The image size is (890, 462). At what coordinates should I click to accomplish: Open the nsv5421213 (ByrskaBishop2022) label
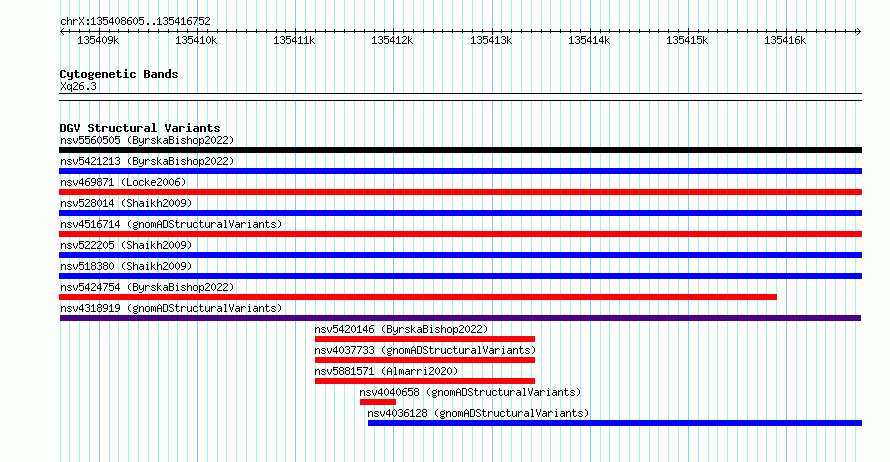click(147, 161)
